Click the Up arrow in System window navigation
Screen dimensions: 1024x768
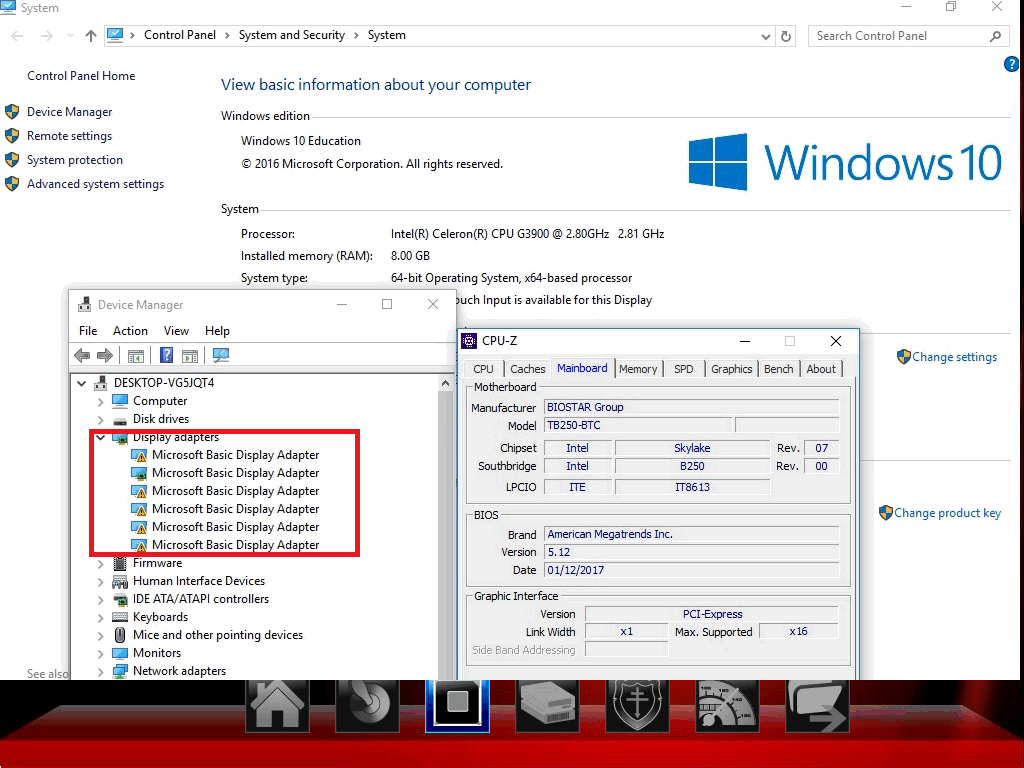point(91,36)
